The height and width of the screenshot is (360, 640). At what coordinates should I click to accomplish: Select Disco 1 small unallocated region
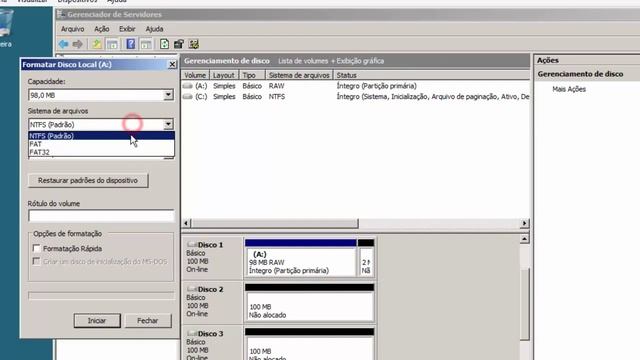tap(366, 258)
